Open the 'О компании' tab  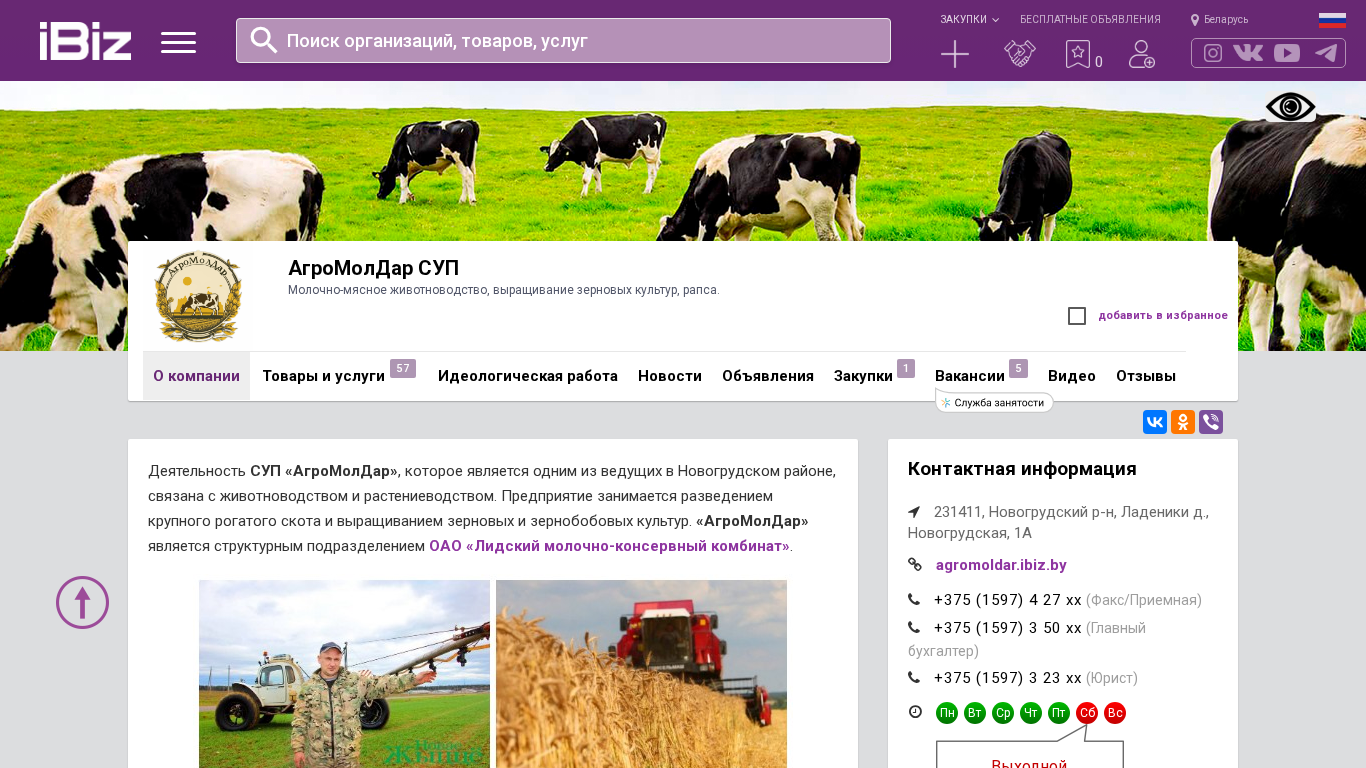tap(196, 376)
